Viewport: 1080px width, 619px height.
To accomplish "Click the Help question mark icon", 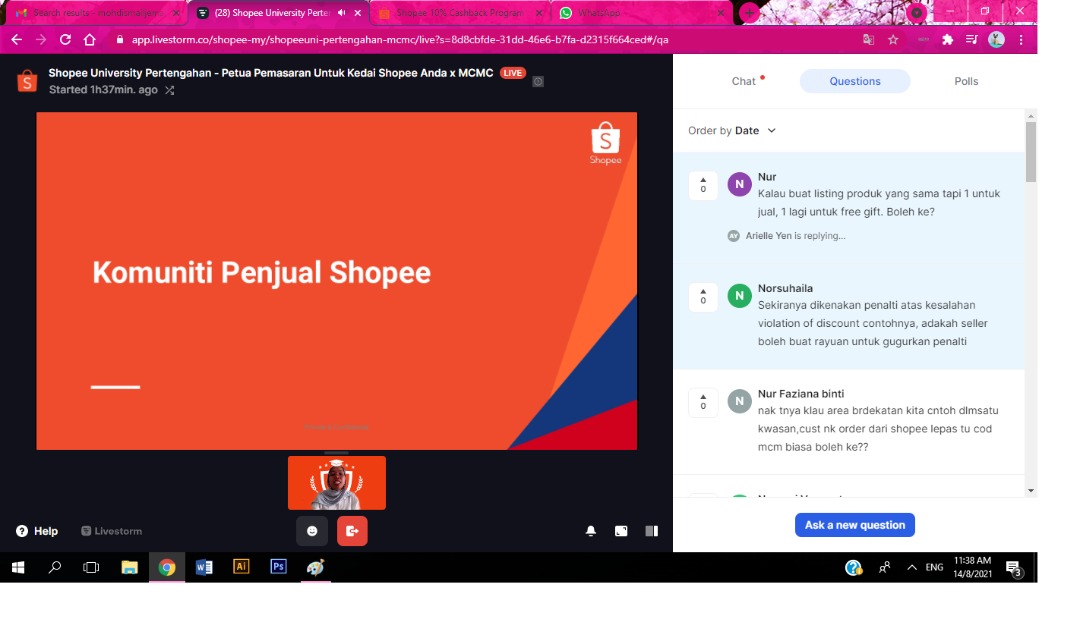I will pos(22,531).
